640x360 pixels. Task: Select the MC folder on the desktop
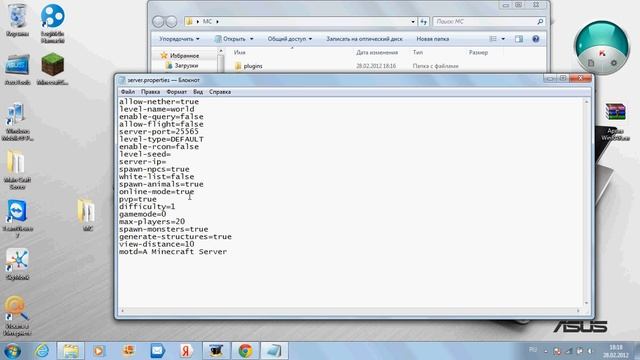click(87, 214)
